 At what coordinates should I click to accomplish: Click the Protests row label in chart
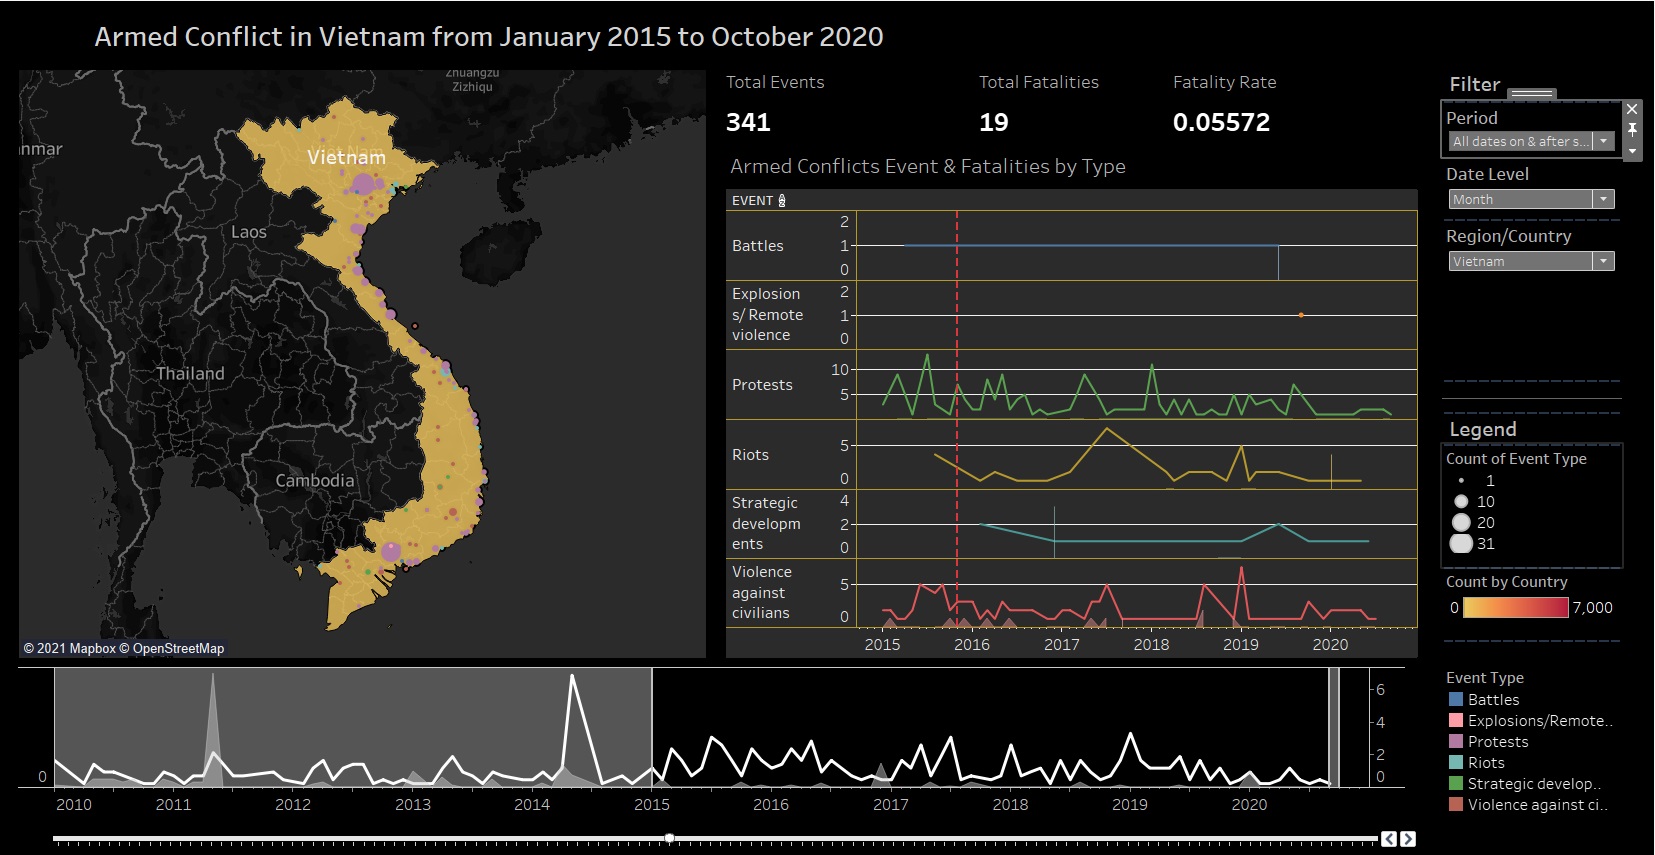tap(762, 385)
